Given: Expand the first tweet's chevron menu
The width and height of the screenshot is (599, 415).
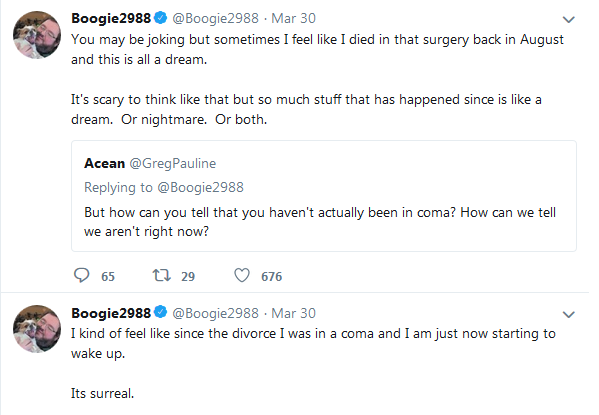Looking at the screenshot, I should click(x=569, y=19).
